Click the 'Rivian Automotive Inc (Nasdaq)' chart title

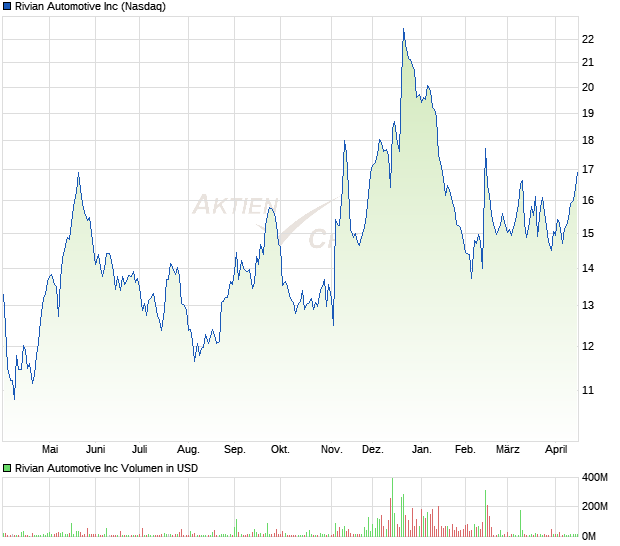91,6
